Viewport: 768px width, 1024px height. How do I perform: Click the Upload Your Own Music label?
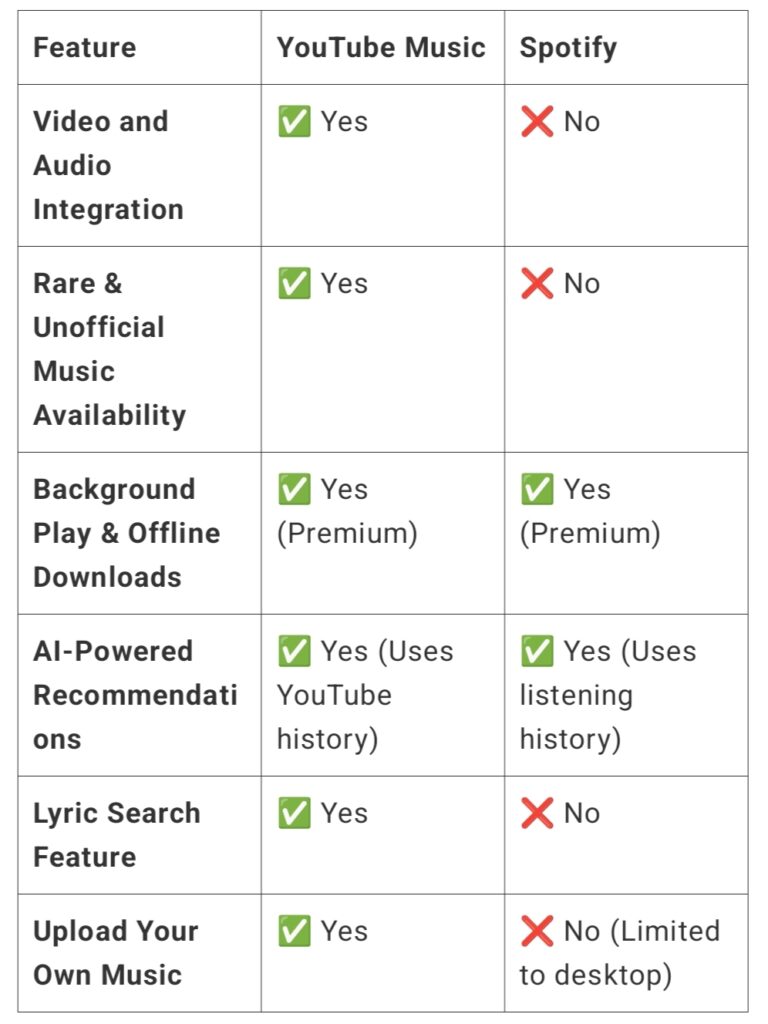[116, 953]
